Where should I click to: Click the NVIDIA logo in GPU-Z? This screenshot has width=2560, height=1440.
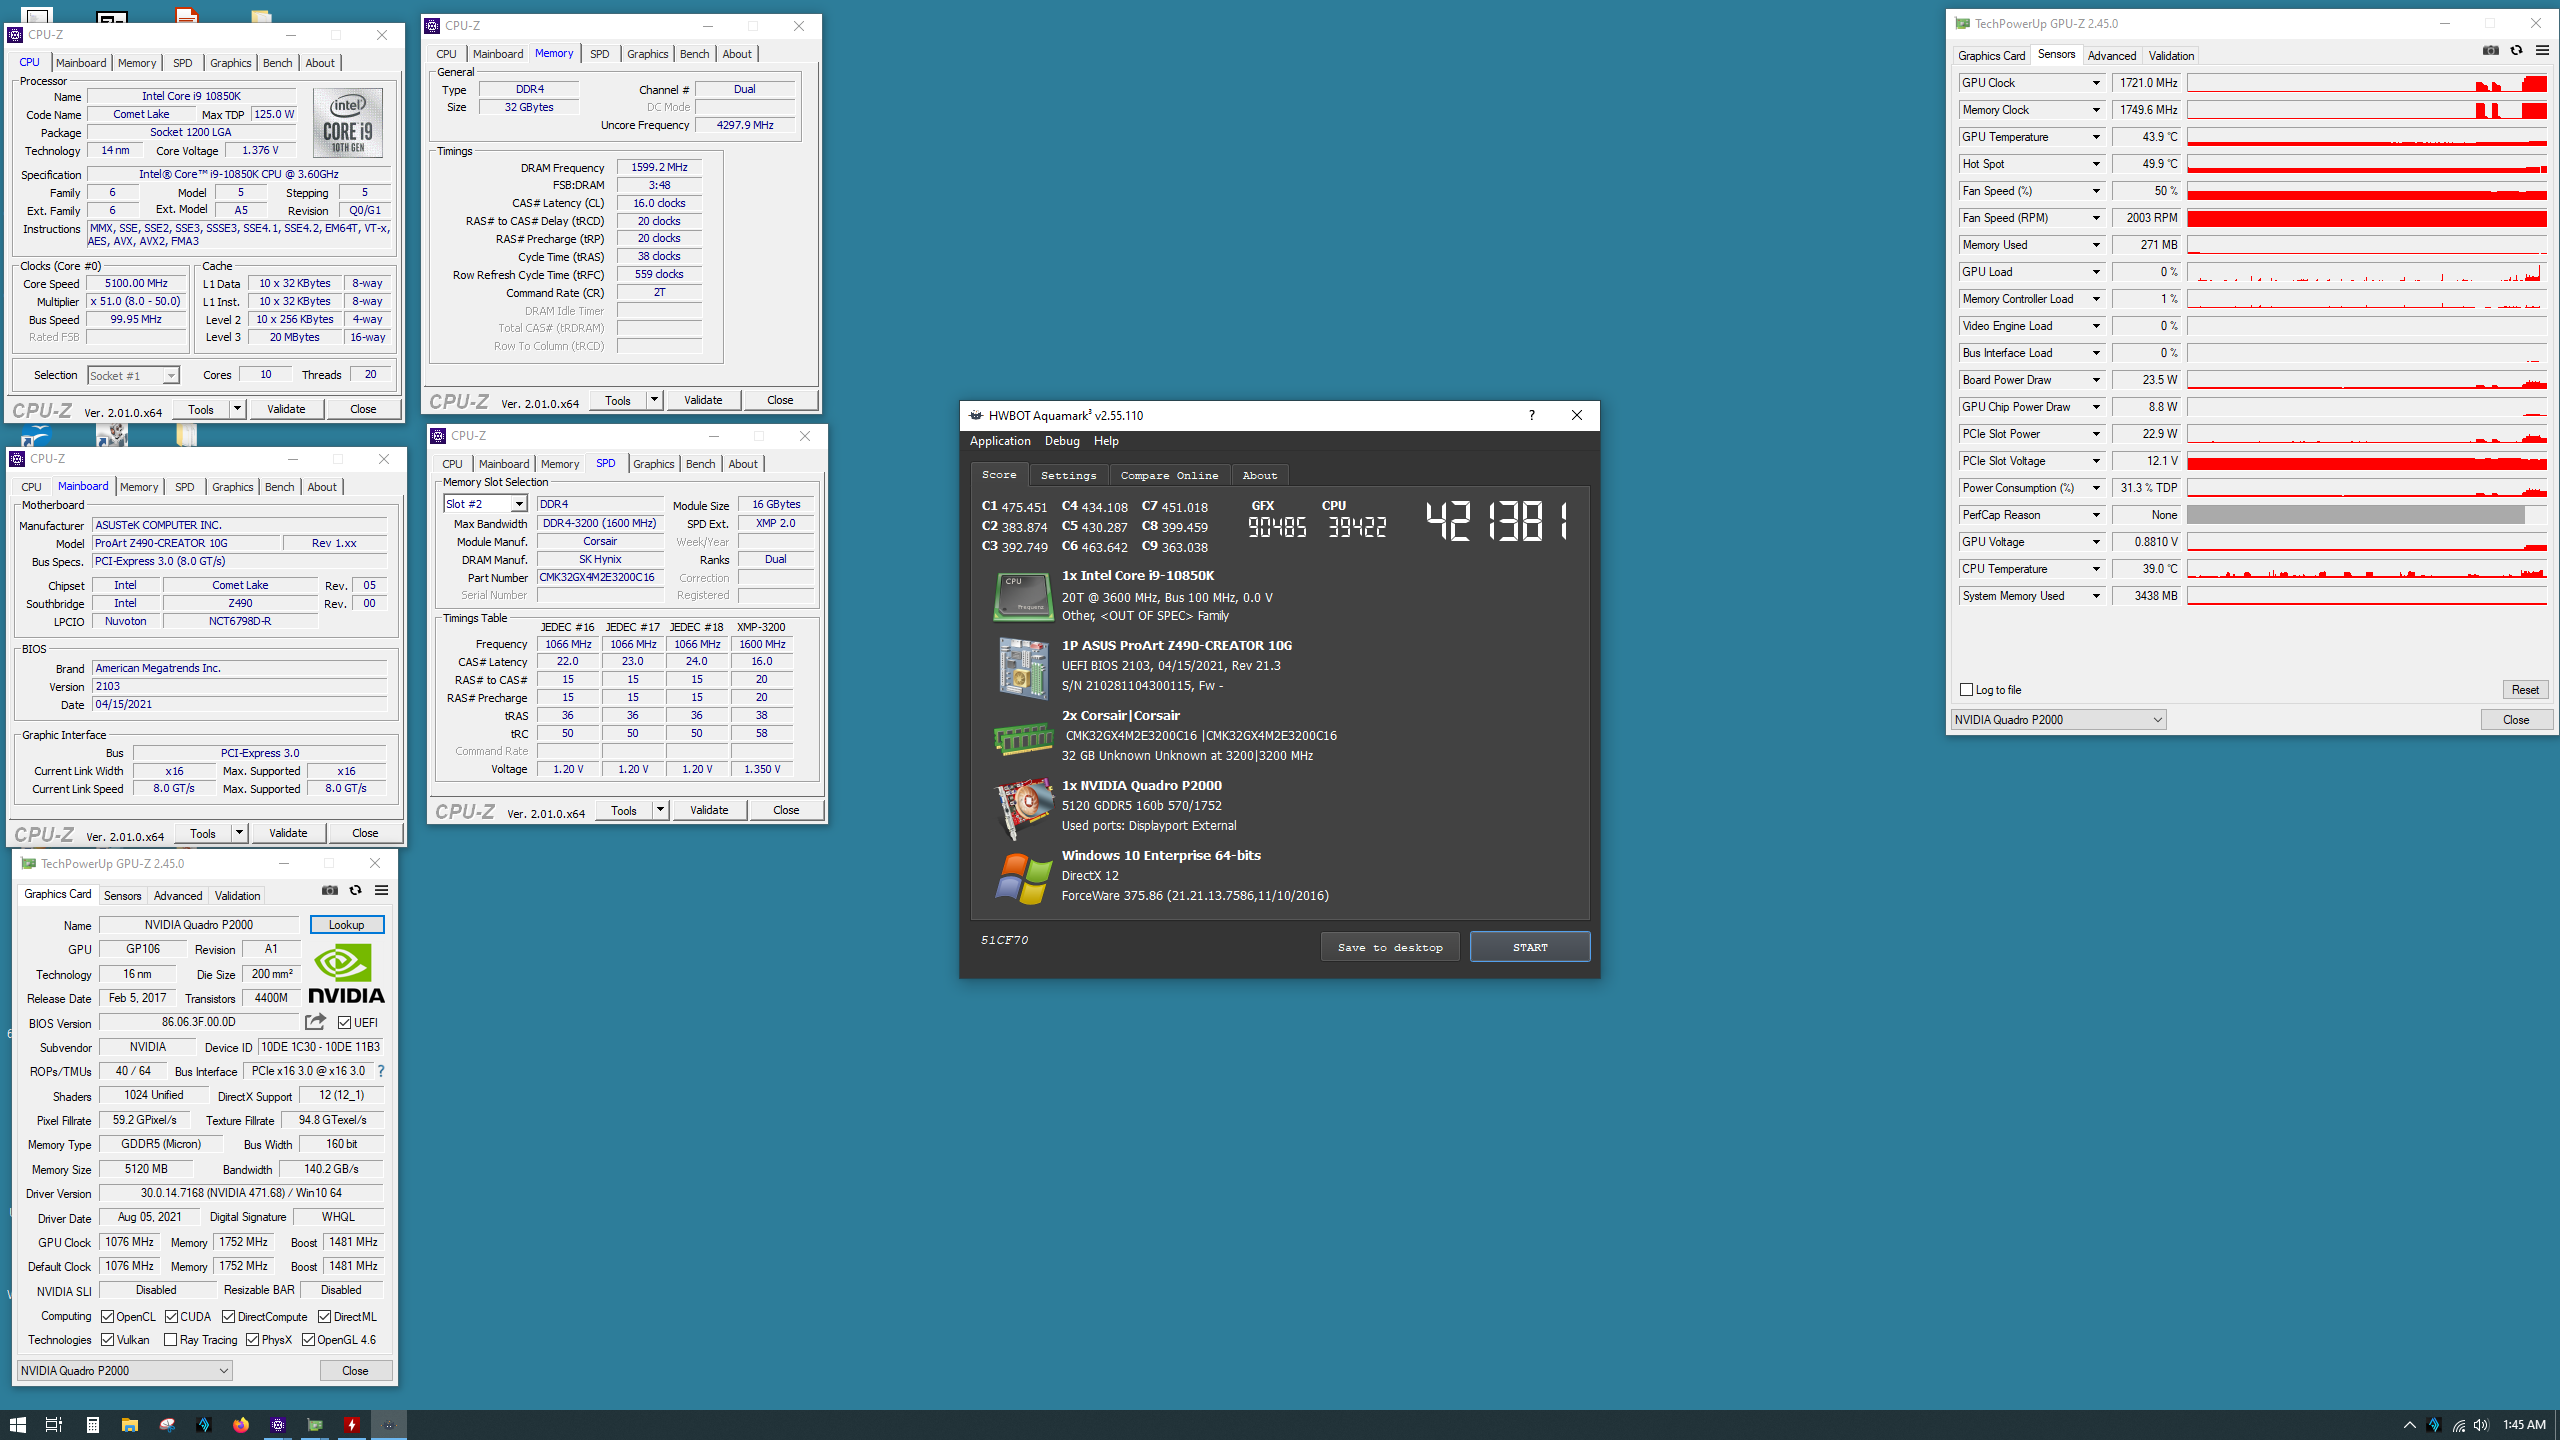pyautogui.click(x=346, y=973)
